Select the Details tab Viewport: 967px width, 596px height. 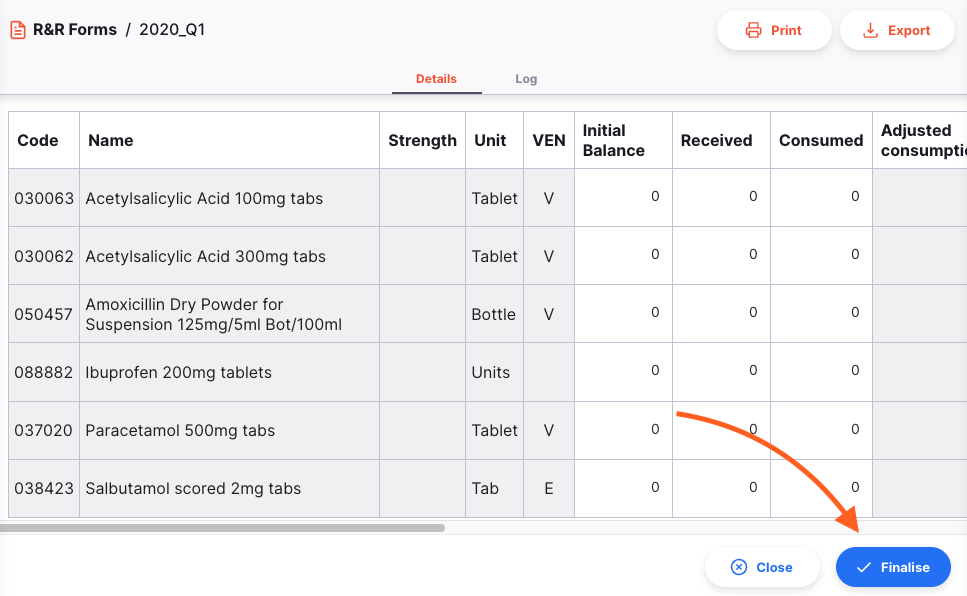tap(436, 79)
